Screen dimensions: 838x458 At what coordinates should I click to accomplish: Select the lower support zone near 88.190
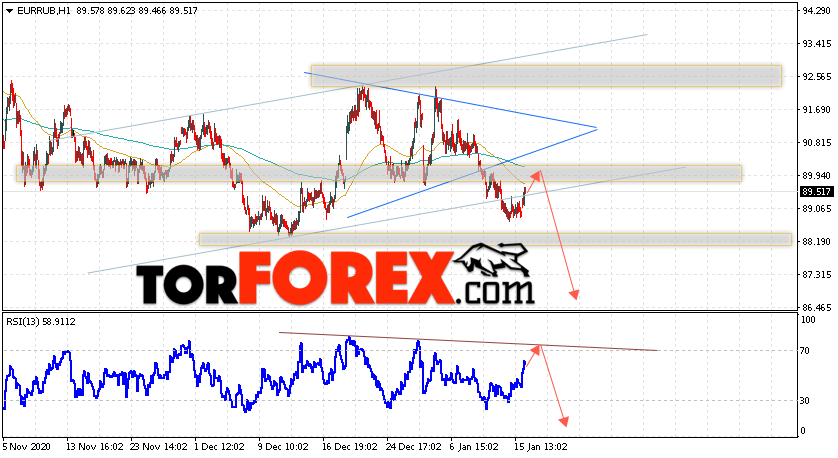495,239
